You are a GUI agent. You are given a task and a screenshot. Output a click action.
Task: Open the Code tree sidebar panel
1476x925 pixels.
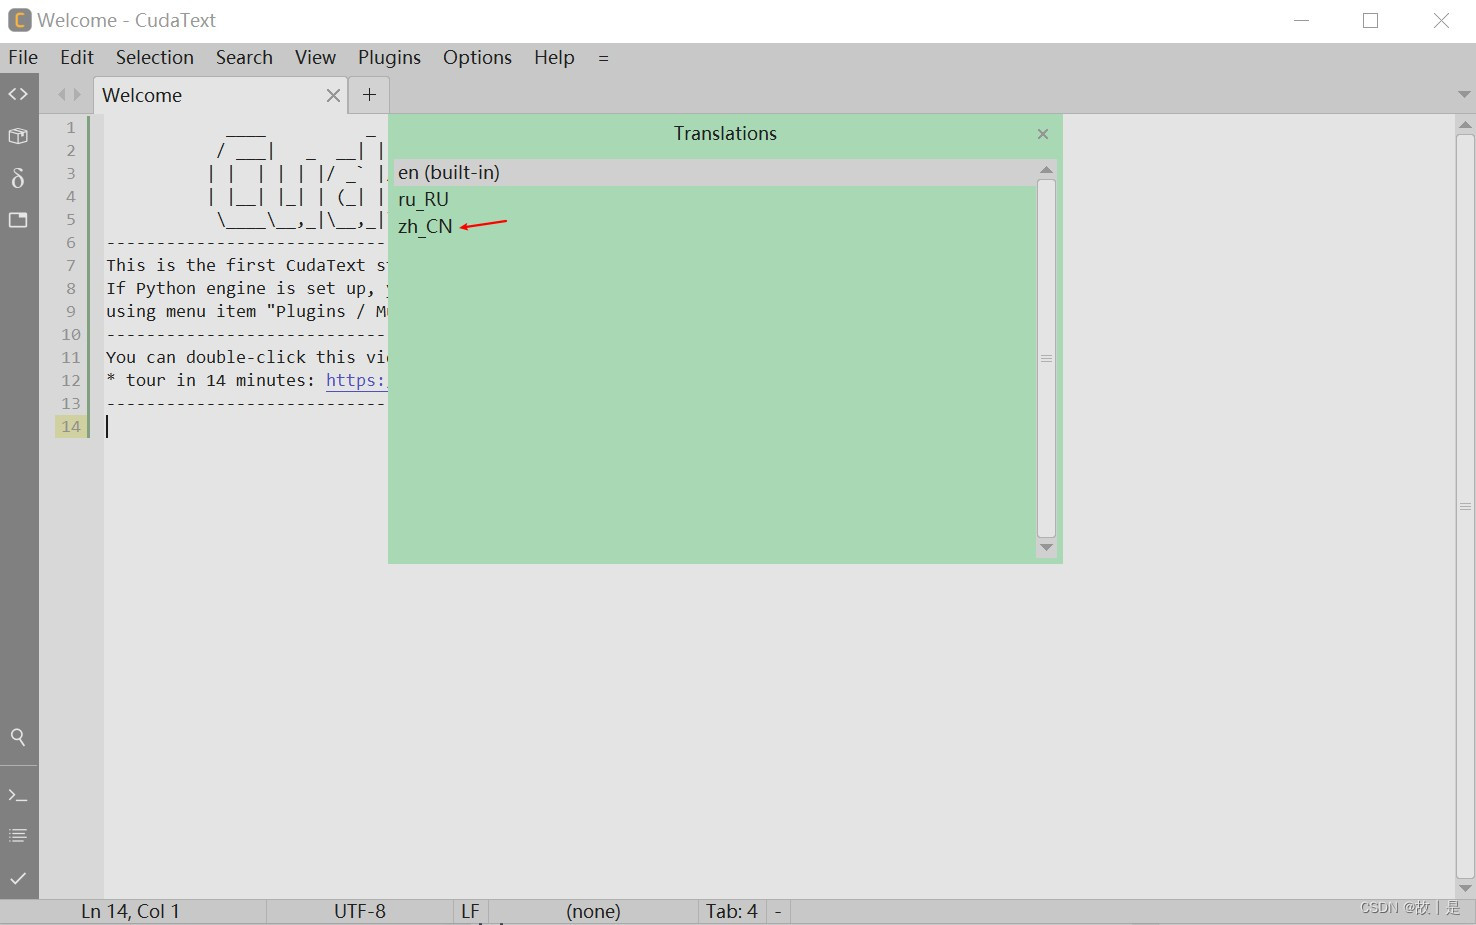click(x=18, y=94)
